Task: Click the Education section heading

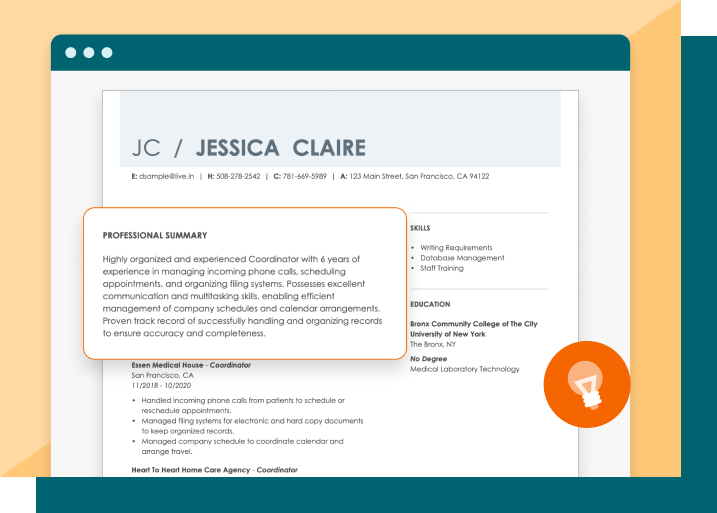Action: click(x=430, y=304)
